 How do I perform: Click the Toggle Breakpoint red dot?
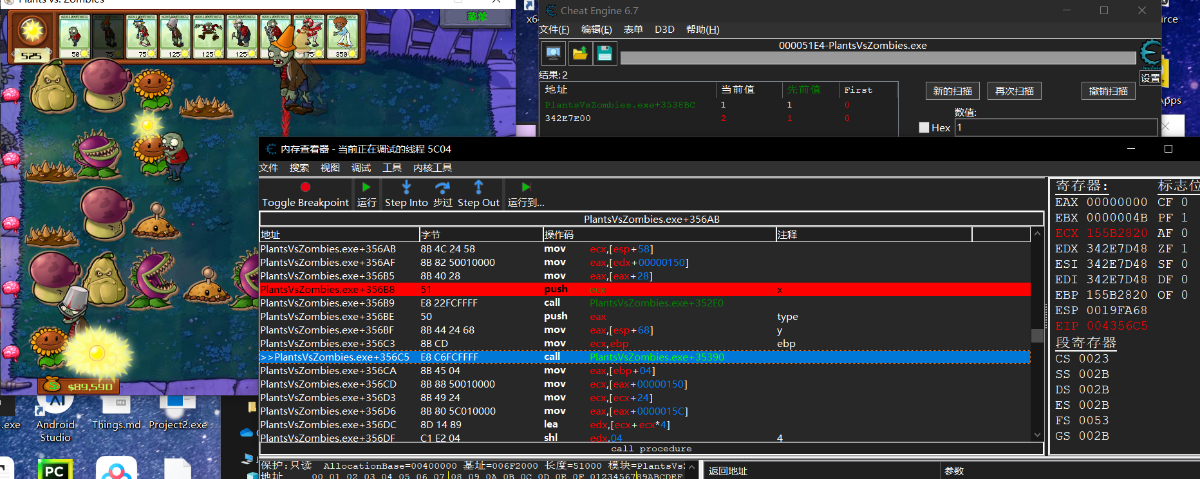point(305,187)
